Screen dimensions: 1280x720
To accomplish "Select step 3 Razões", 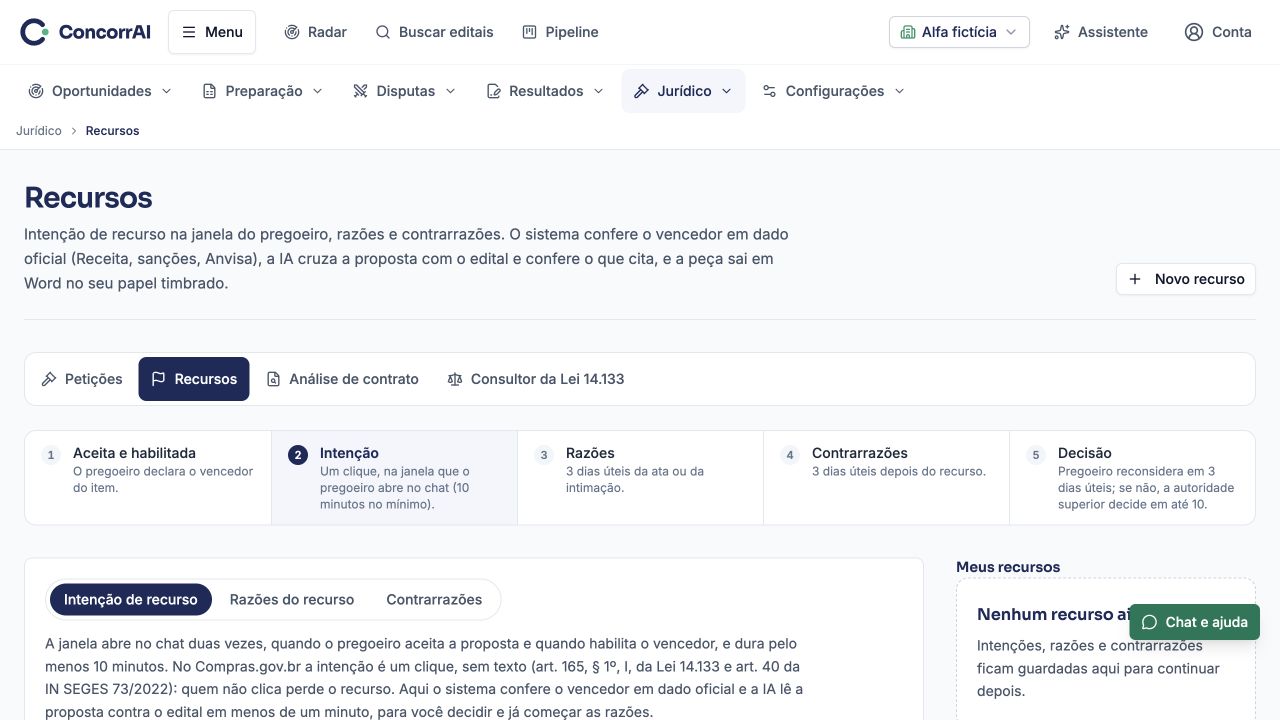I will coord(640,478).
